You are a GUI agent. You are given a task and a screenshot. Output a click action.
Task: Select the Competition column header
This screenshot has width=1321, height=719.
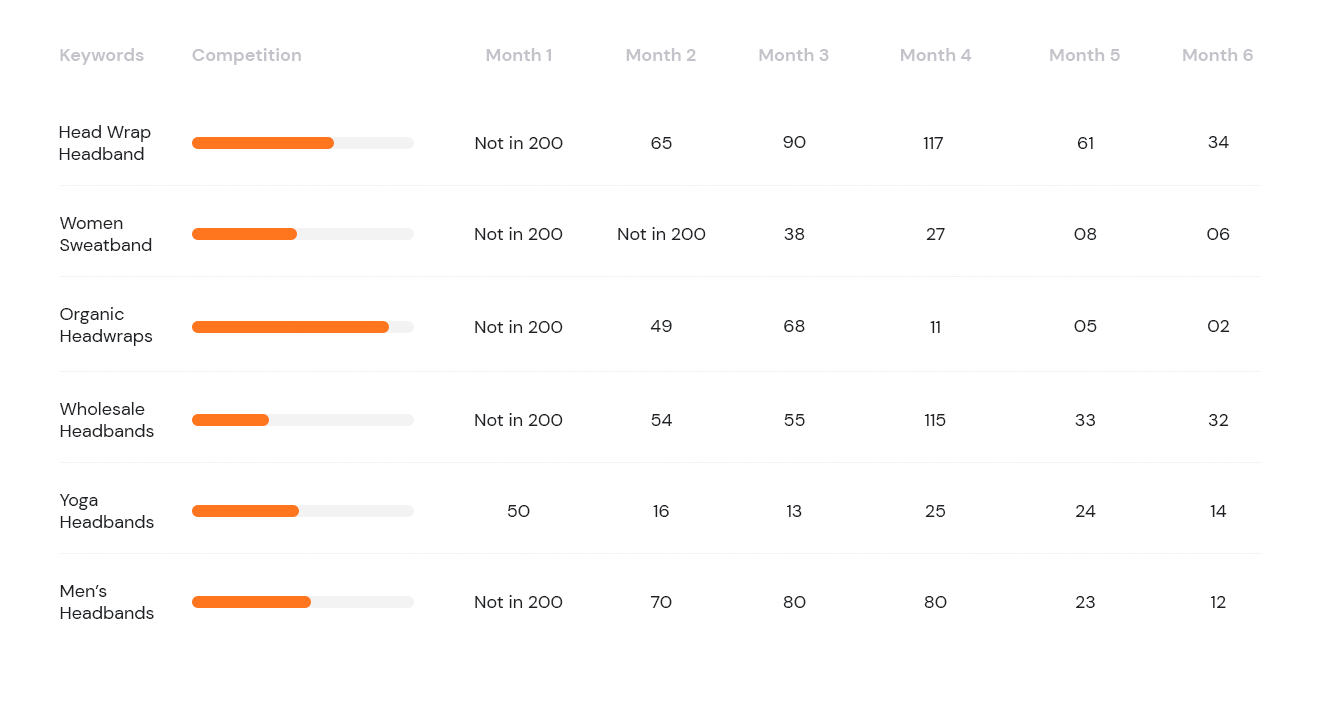pos(246,55)
